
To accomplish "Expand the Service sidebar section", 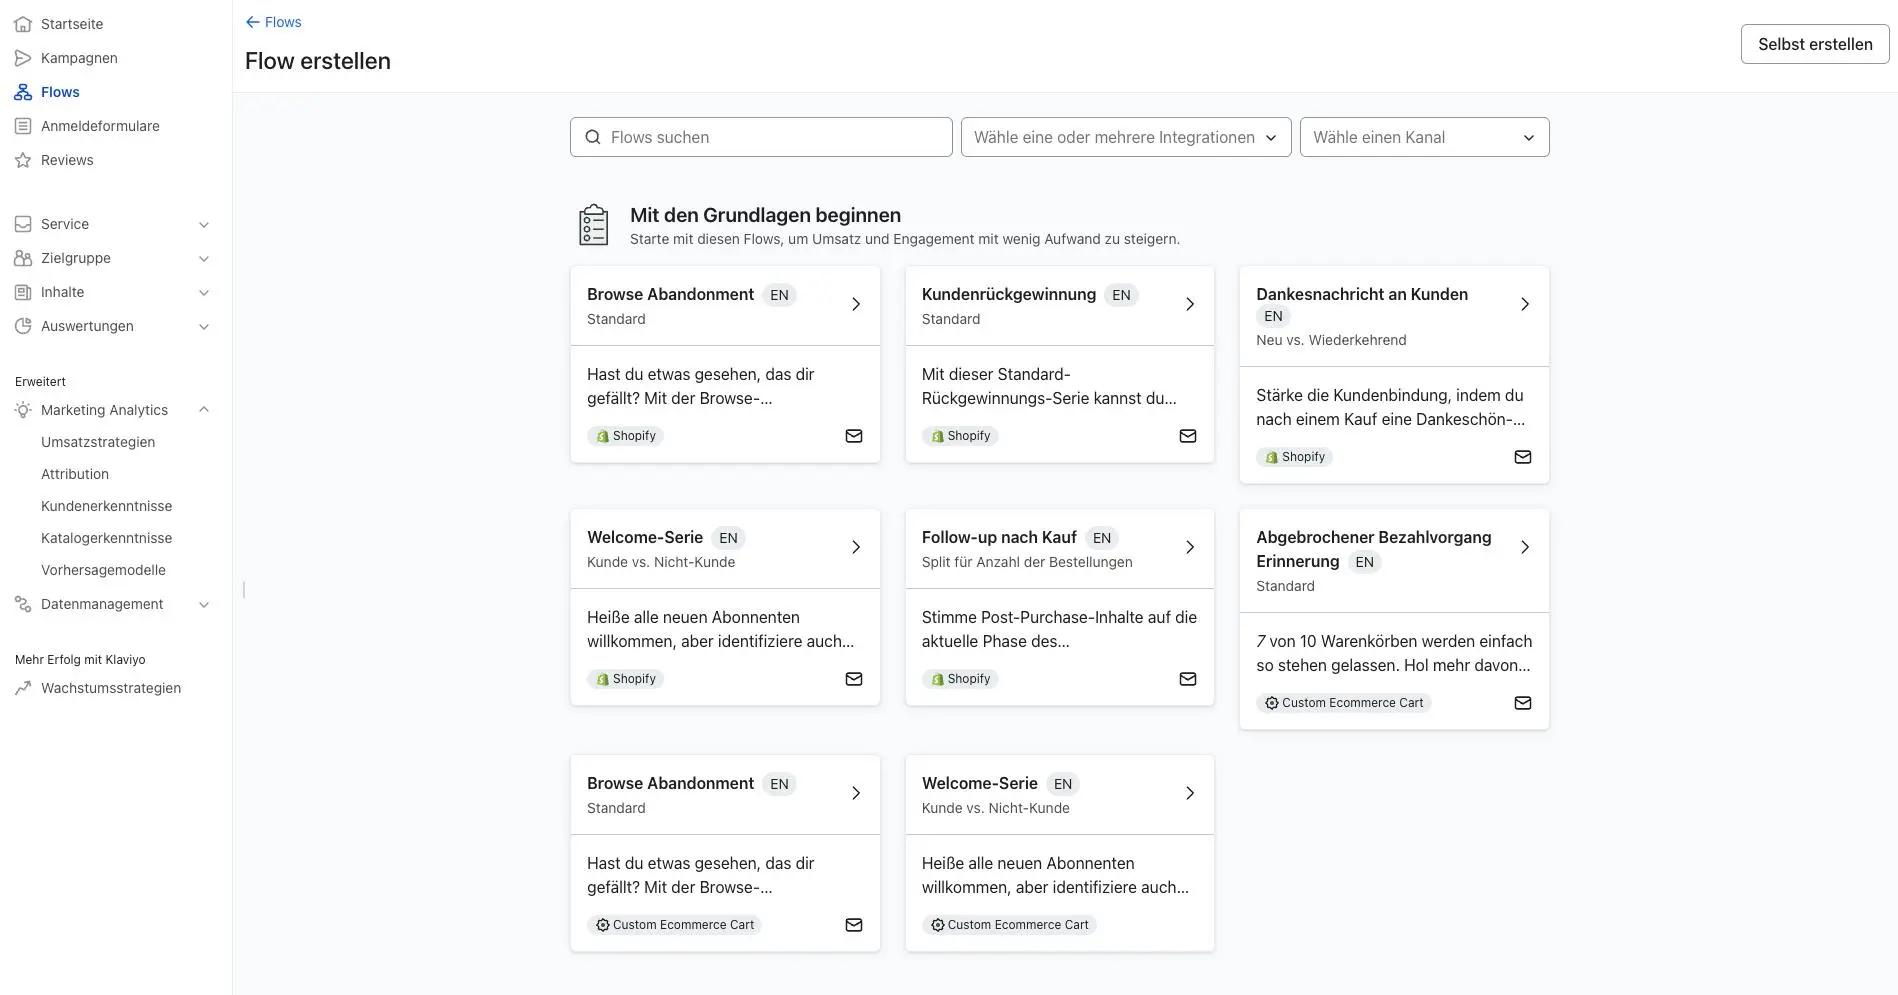I will (x=204, y=225).
